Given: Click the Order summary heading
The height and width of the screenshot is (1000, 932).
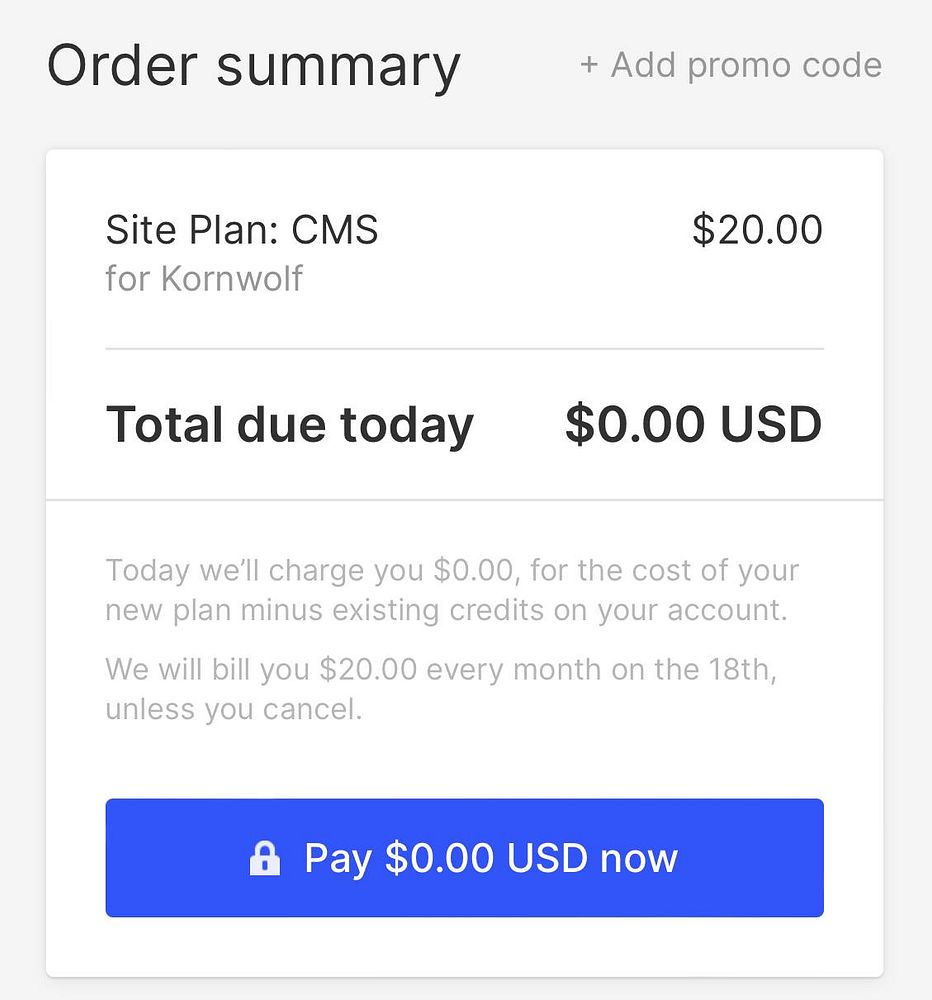Looking at the screenshot, I should tap(253, 66).
